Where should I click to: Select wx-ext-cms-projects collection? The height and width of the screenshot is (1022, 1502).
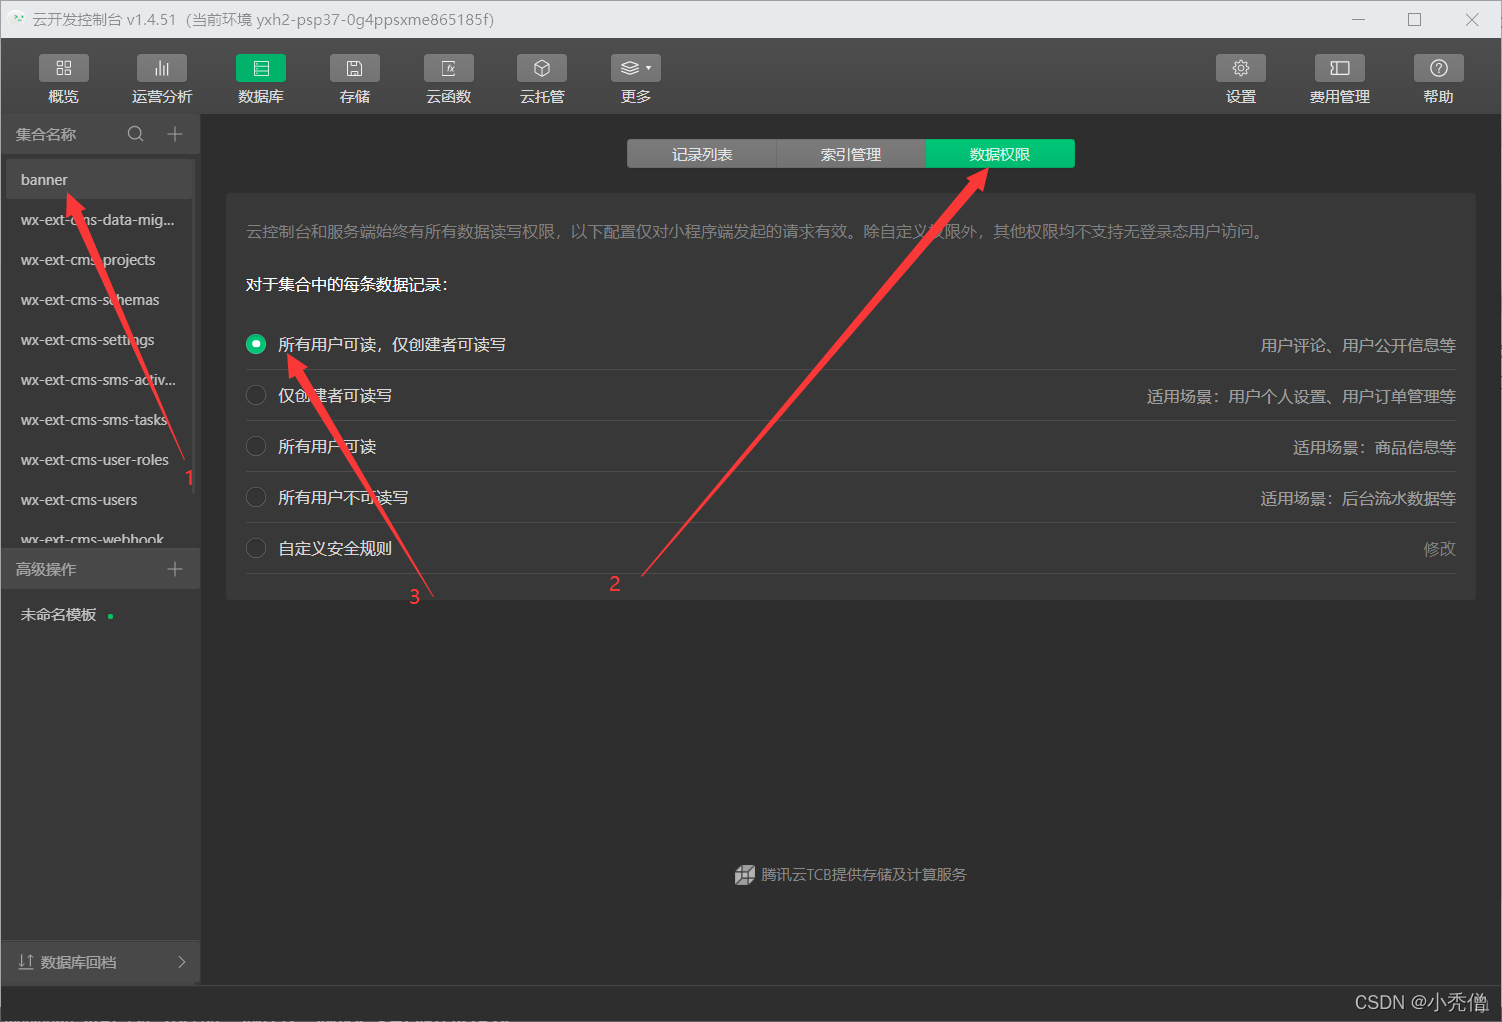pyautogui.click(x=99, y=260)
